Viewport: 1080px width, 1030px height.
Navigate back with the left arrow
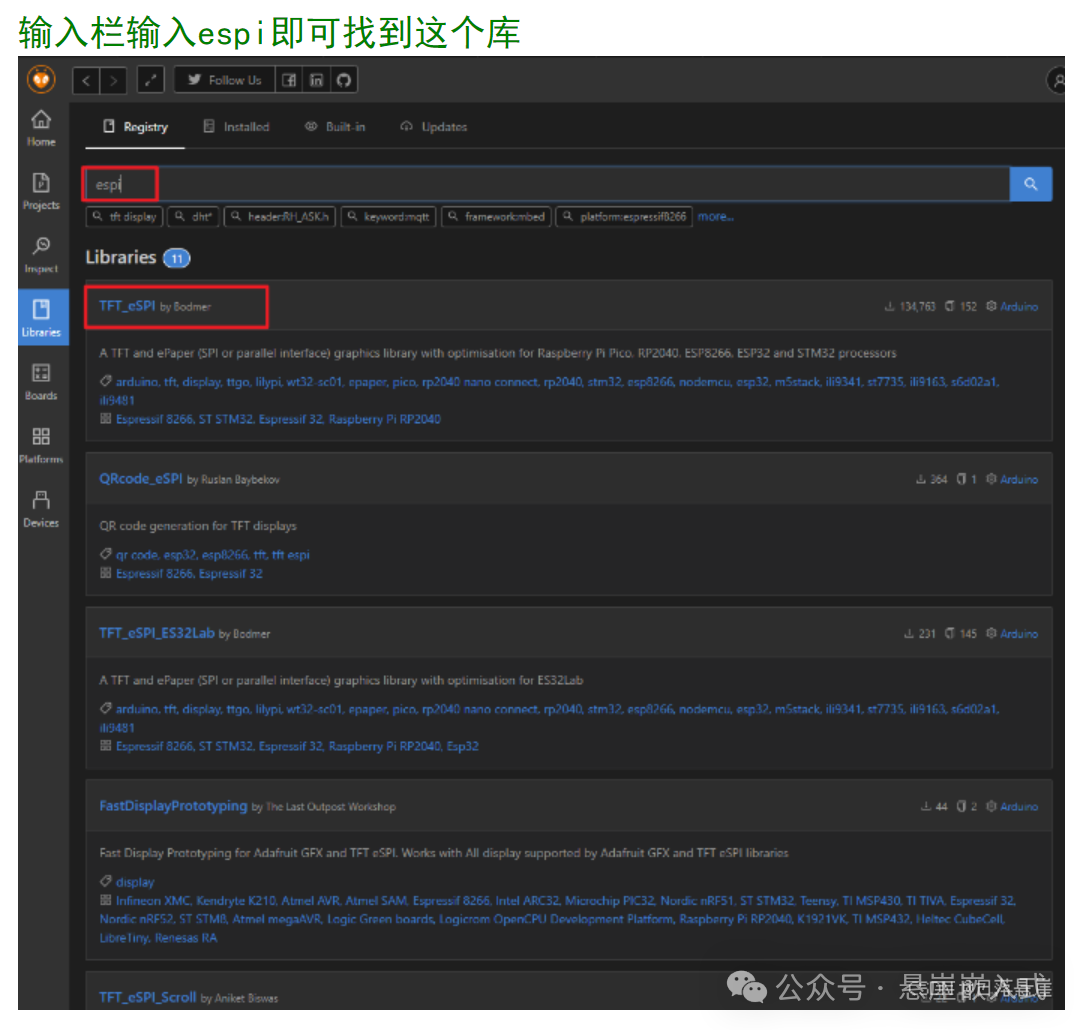pyautogui.click(x=87, y=80)
